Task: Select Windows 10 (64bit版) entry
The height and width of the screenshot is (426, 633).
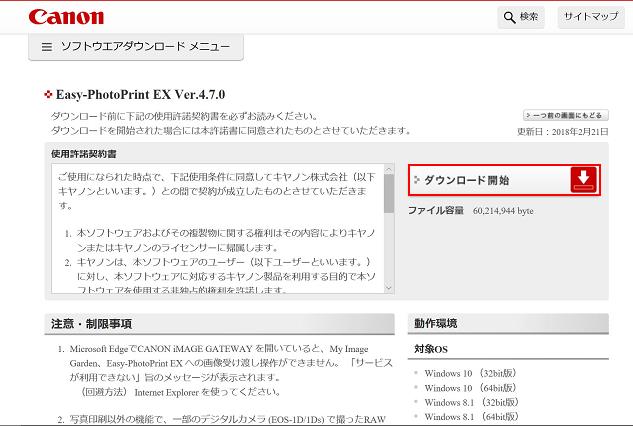Action: [470, 388]
